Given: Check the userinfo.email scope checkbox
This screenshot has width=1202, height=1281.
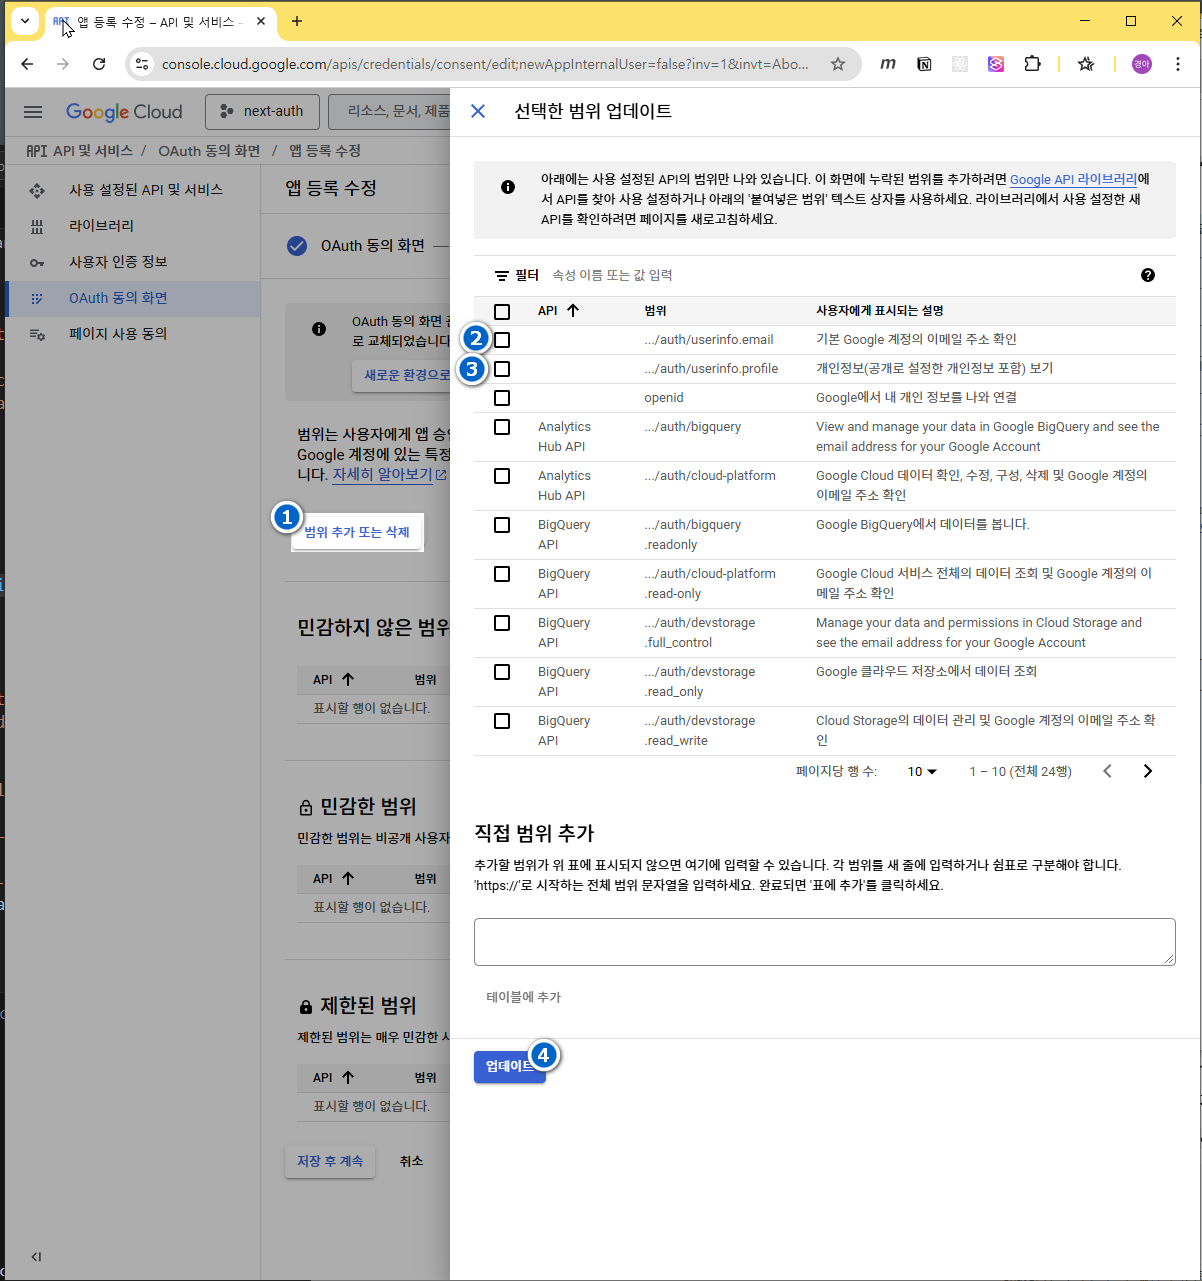Looking at the screenshot, I should (x=502, y=340).
